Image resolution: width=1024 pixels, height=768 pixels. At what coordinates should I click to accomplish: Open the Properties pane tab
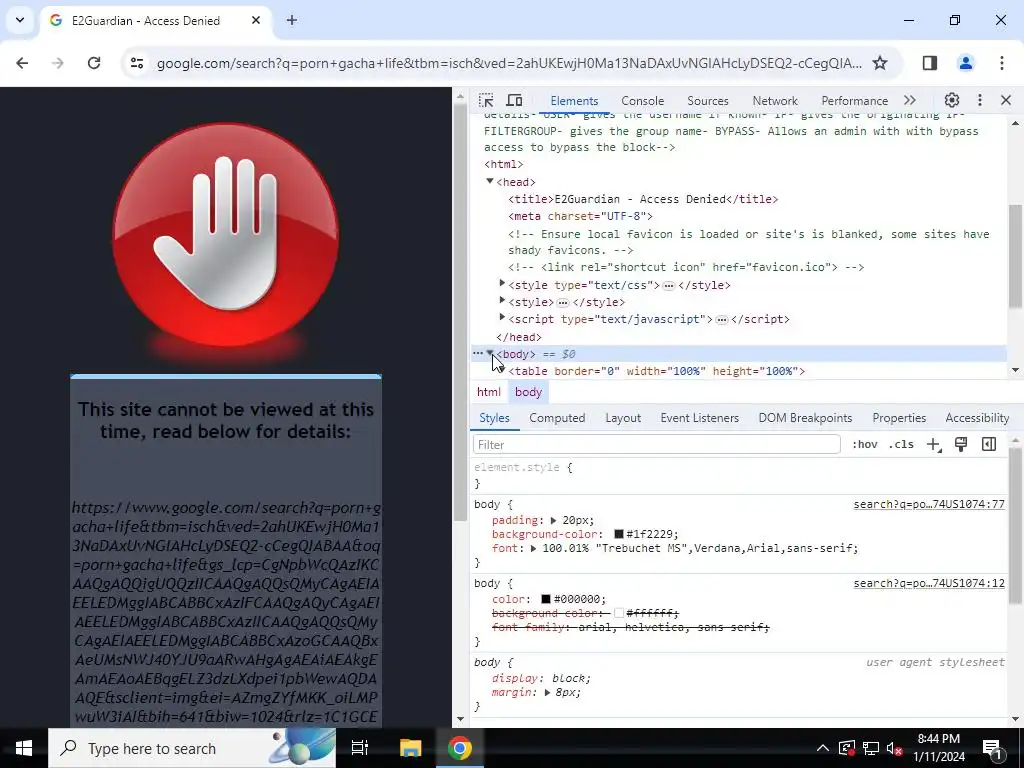(x=899, y=418)
